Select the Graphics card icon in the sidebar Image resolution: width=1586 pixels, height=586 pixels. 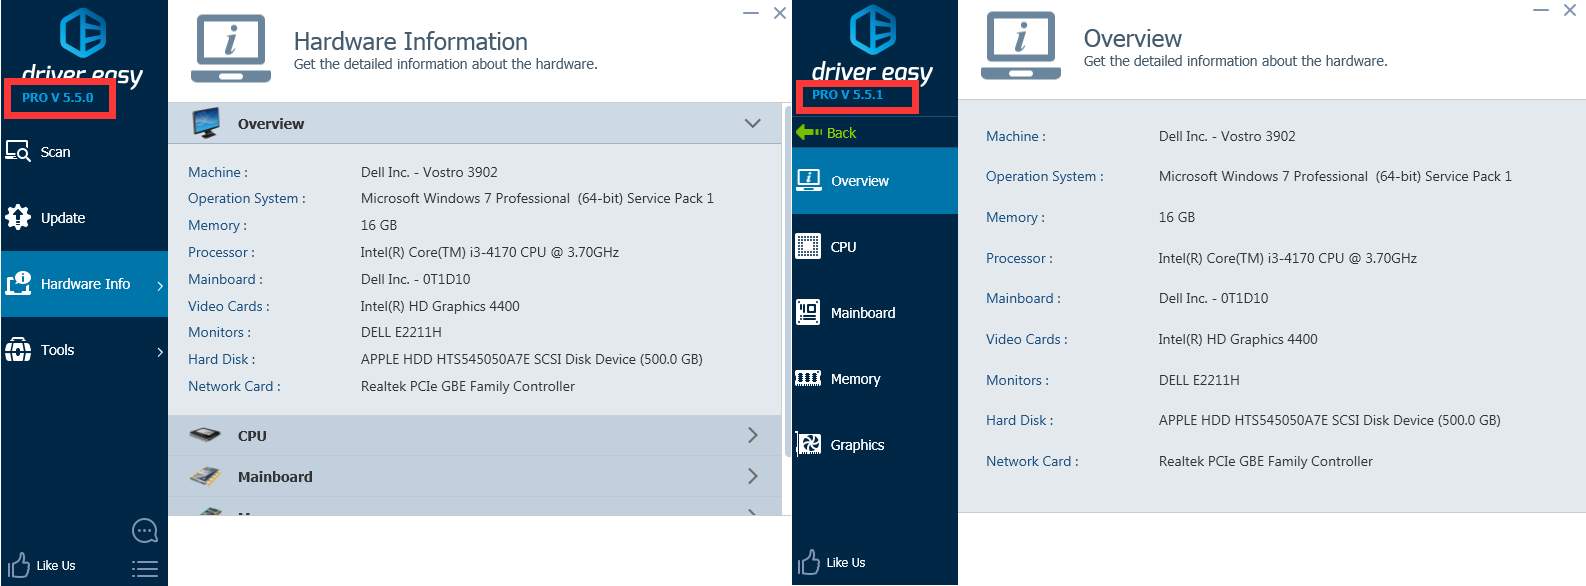[x=808, y=444]
